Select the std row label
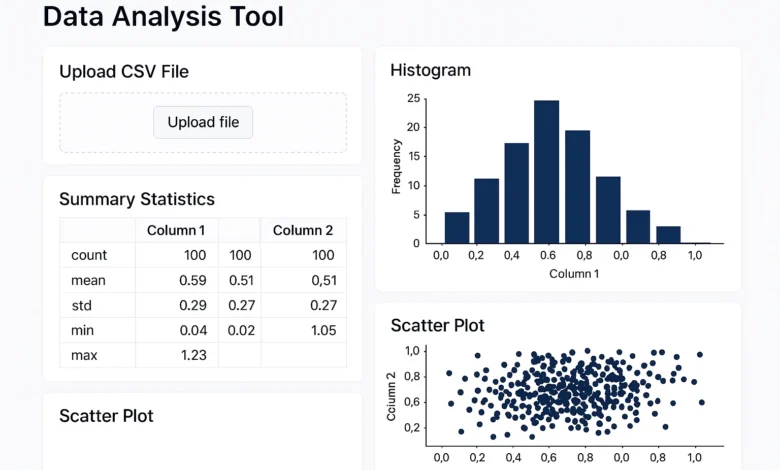The width and height of the screenshot is (780, 470). point(82,305)
